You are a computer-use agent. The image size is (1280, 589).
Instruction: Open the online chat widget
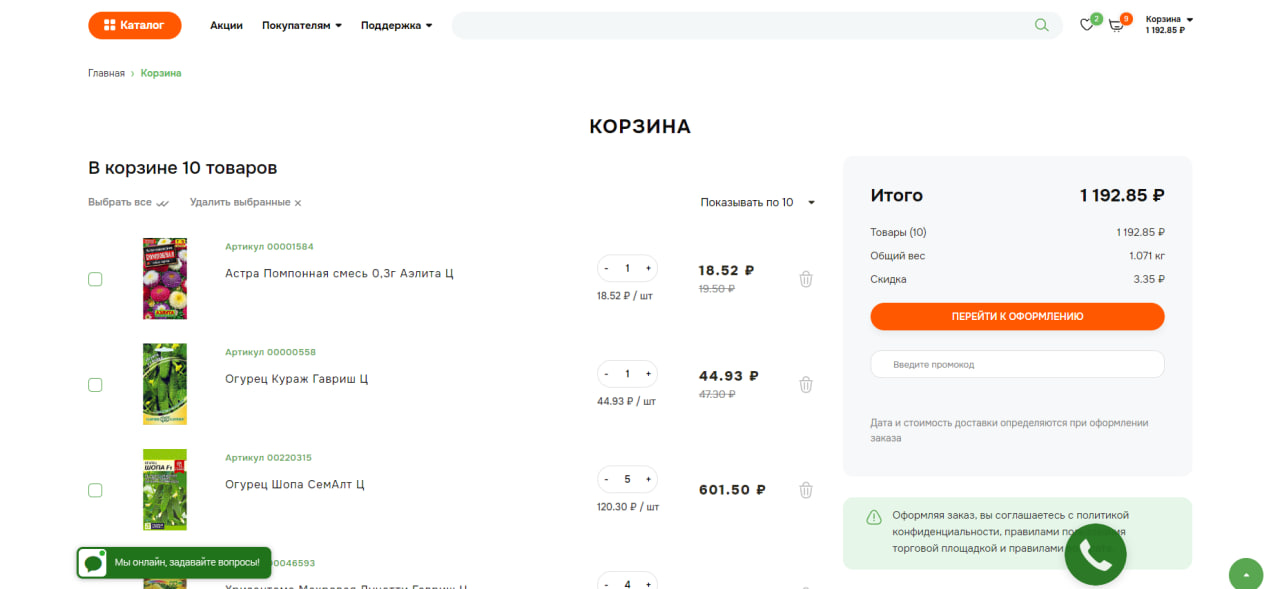174,563
